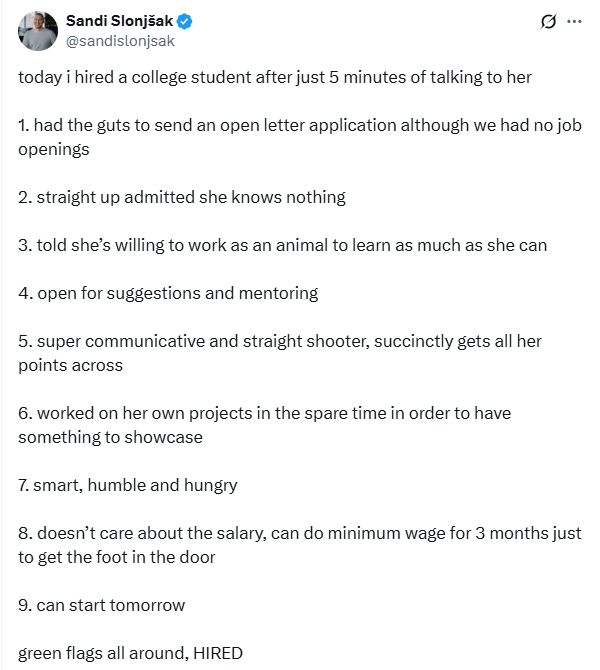Open the three-dot More options menu
Screen dimensions: 600x670
[574, 22]
